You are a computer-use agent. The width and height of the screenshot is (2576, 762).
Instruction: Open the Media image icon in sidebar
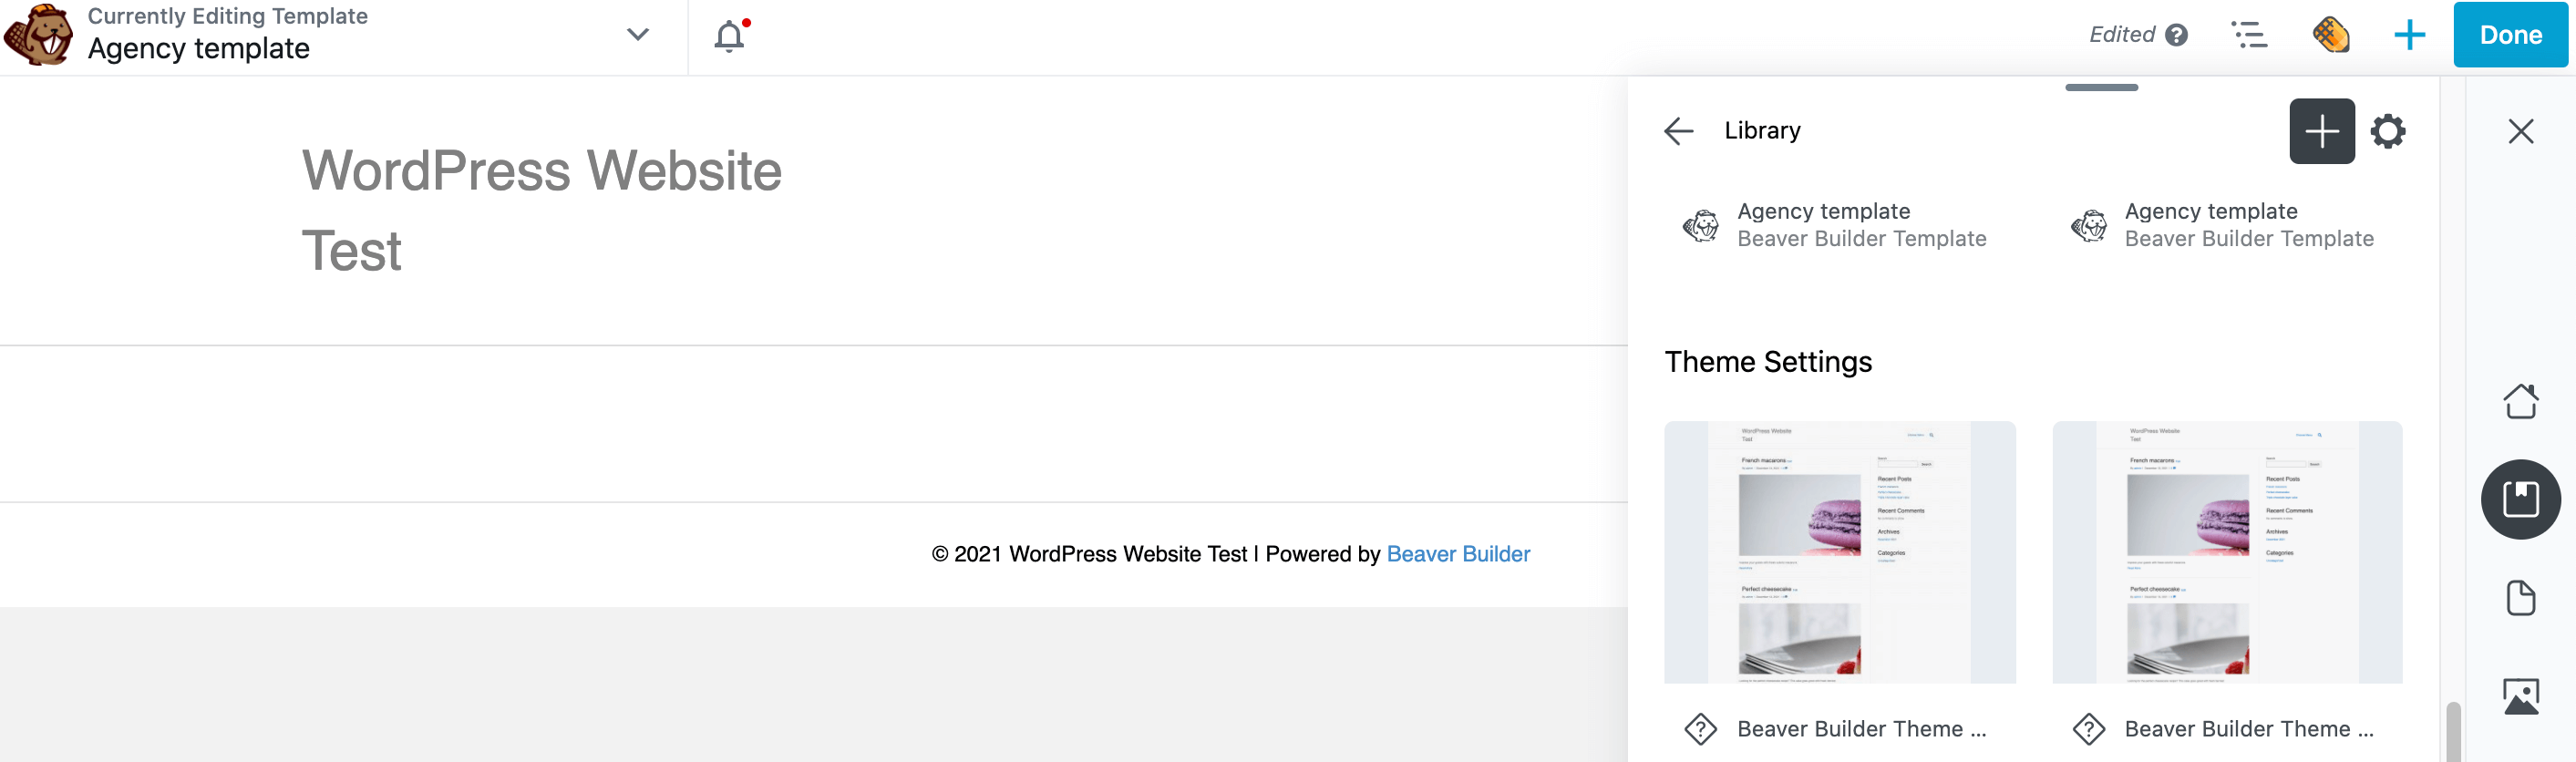click(2520, 696)
